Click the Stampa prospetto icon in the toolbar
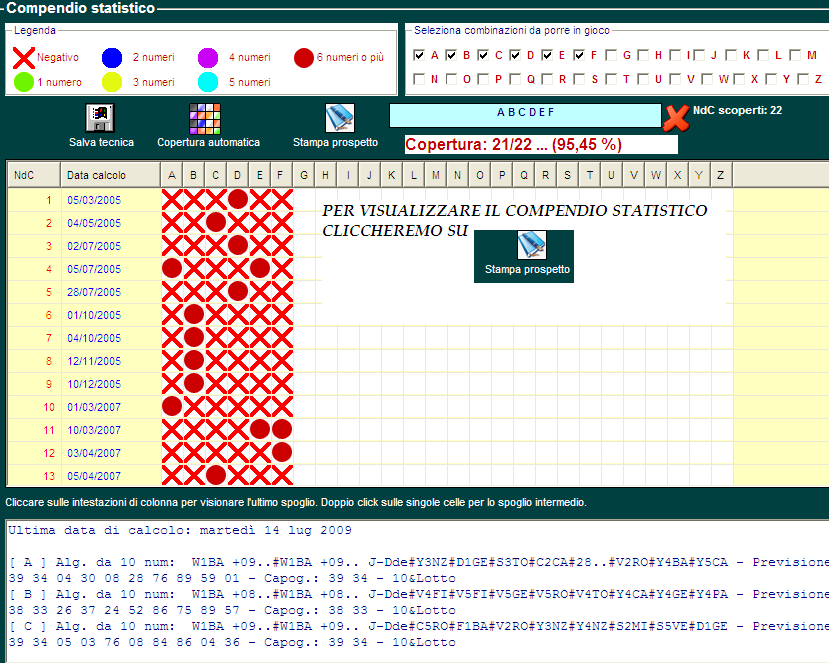 coord(340,117)
